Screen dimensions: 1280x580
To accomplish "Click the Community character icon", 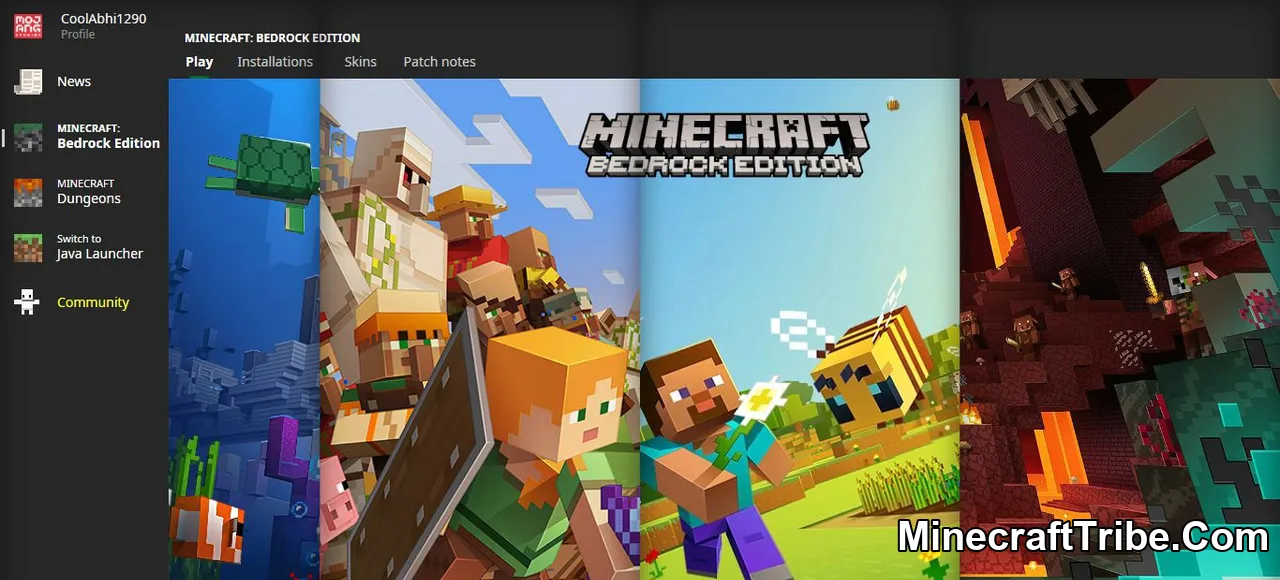I will pyautogui.click(x=27, y=302).
